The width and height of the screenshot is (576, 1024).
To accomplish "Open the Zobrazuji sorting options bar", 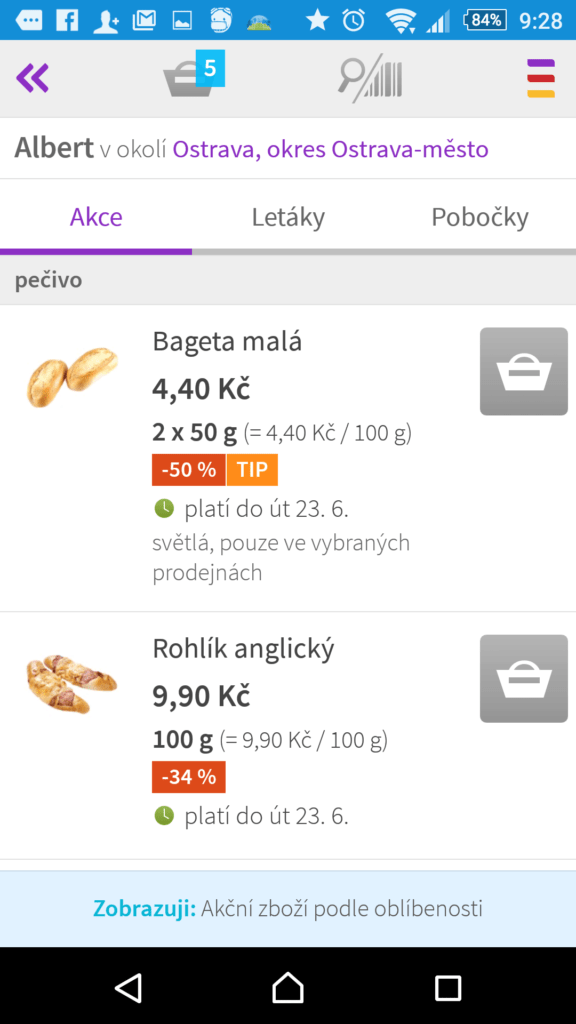I will point(288,908).
